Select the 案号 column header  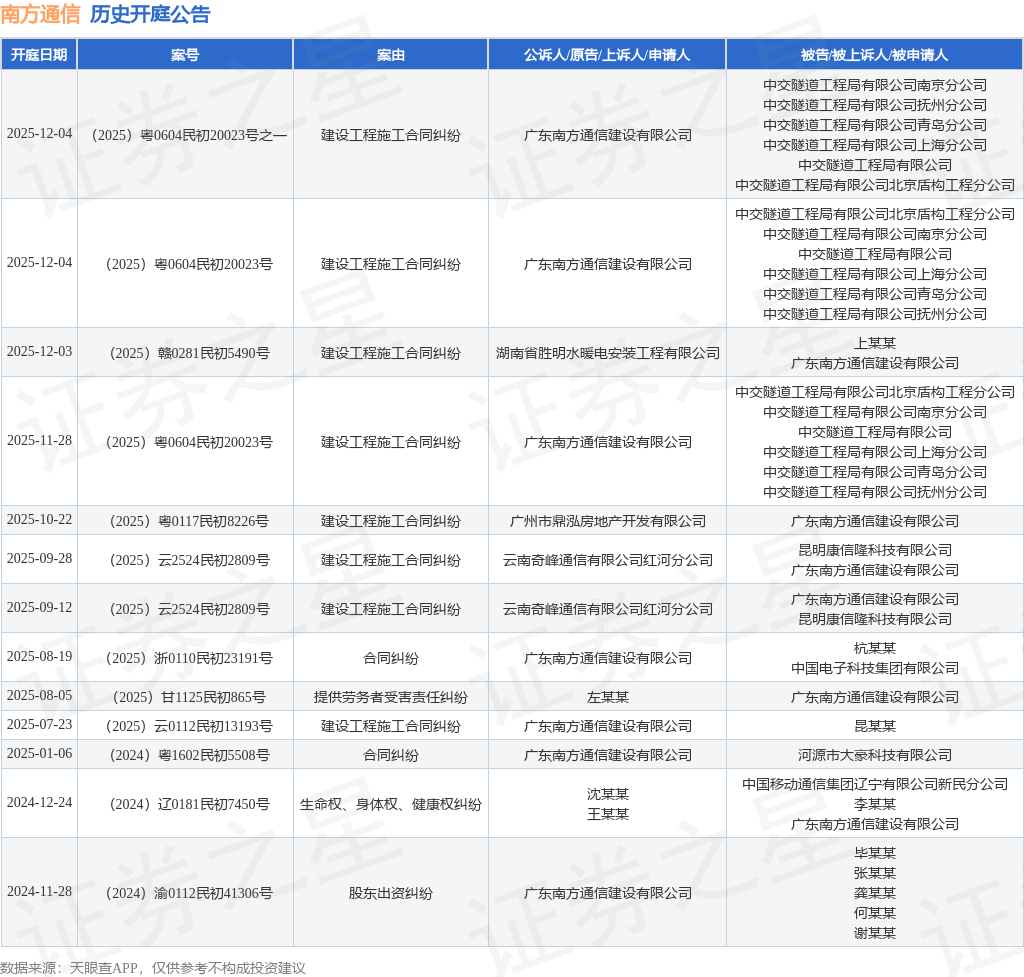click(x=185, y=55)
